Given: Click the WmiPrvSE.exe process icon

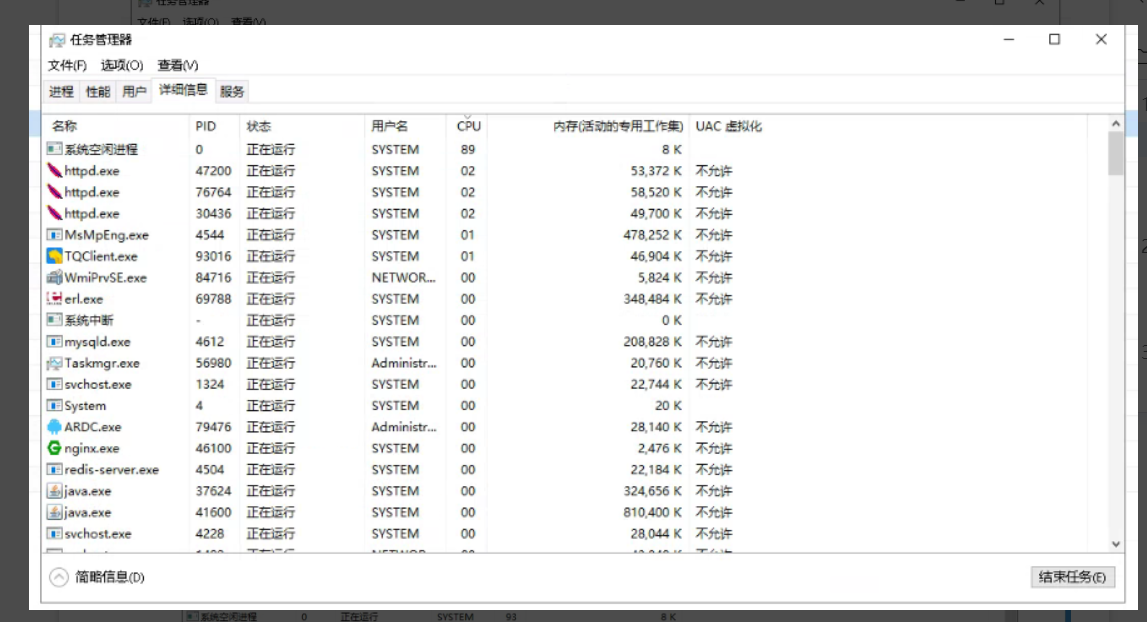Looking at the screenshot, I should 54,277.
